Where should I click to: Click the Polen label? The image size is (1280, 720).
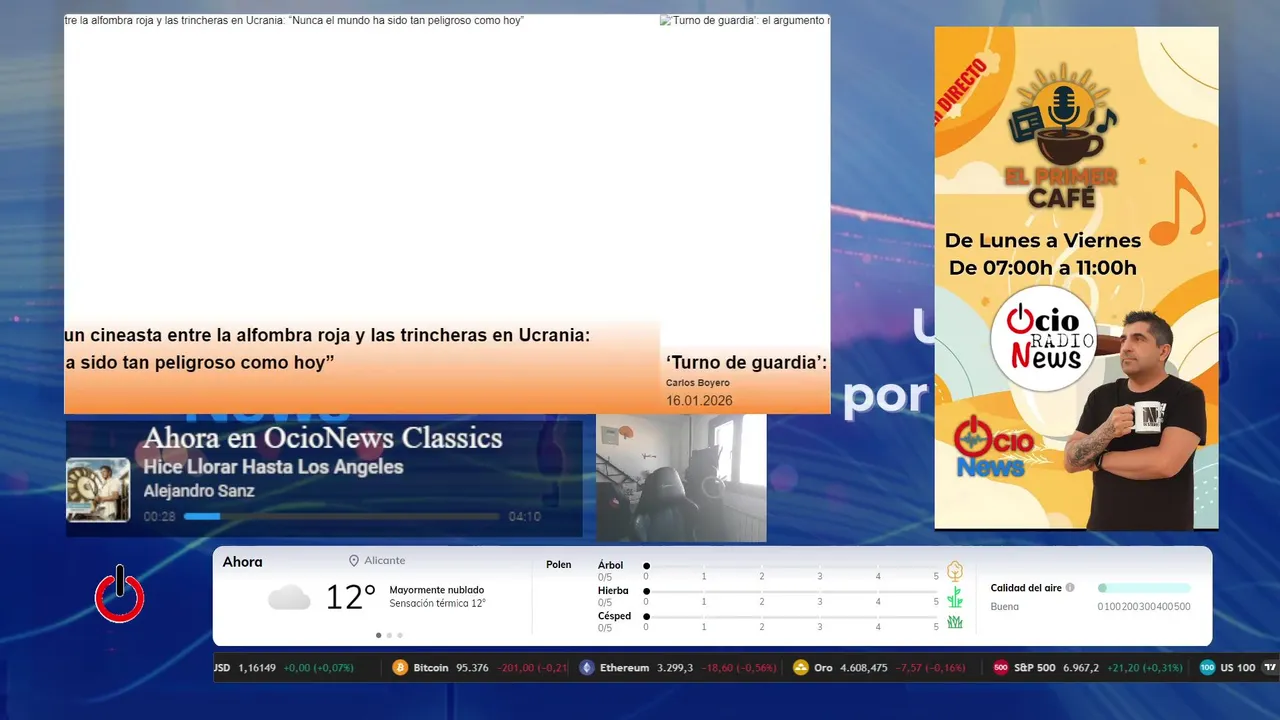coord(559,565)
